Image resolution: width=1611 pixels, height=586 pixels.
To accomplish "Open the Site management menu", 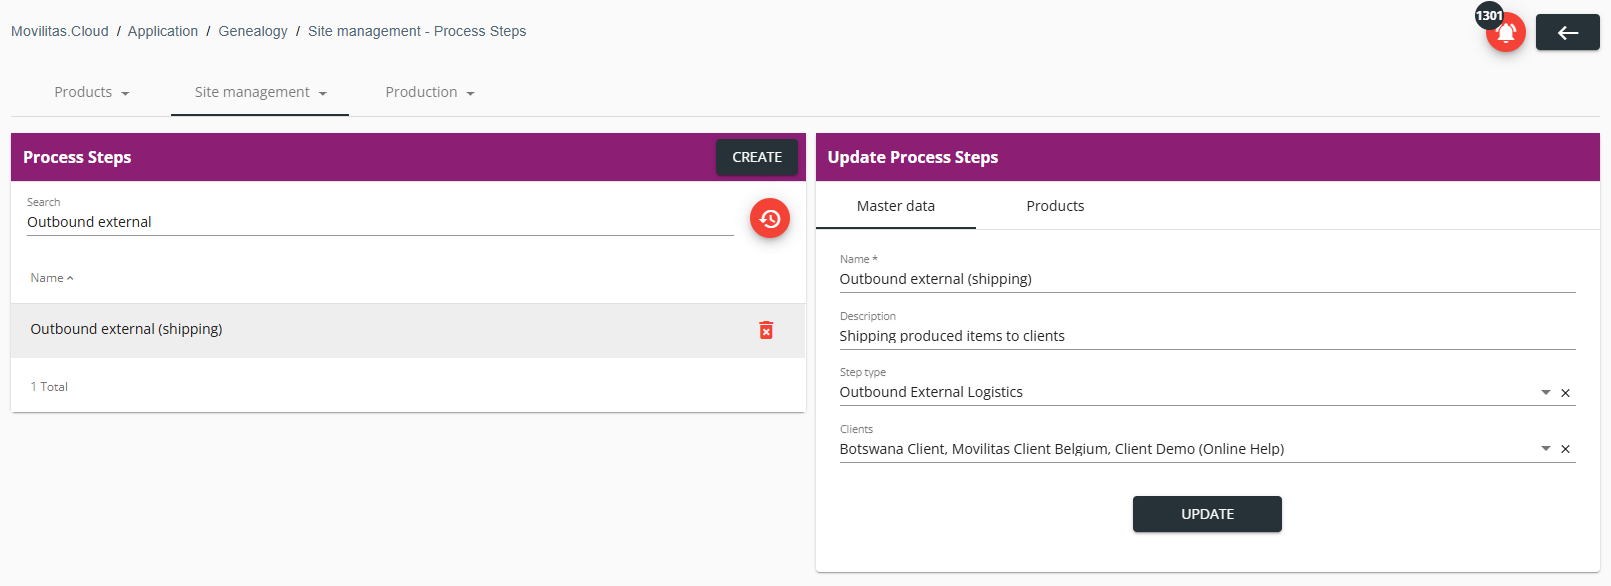I will [x=260, y=92].
